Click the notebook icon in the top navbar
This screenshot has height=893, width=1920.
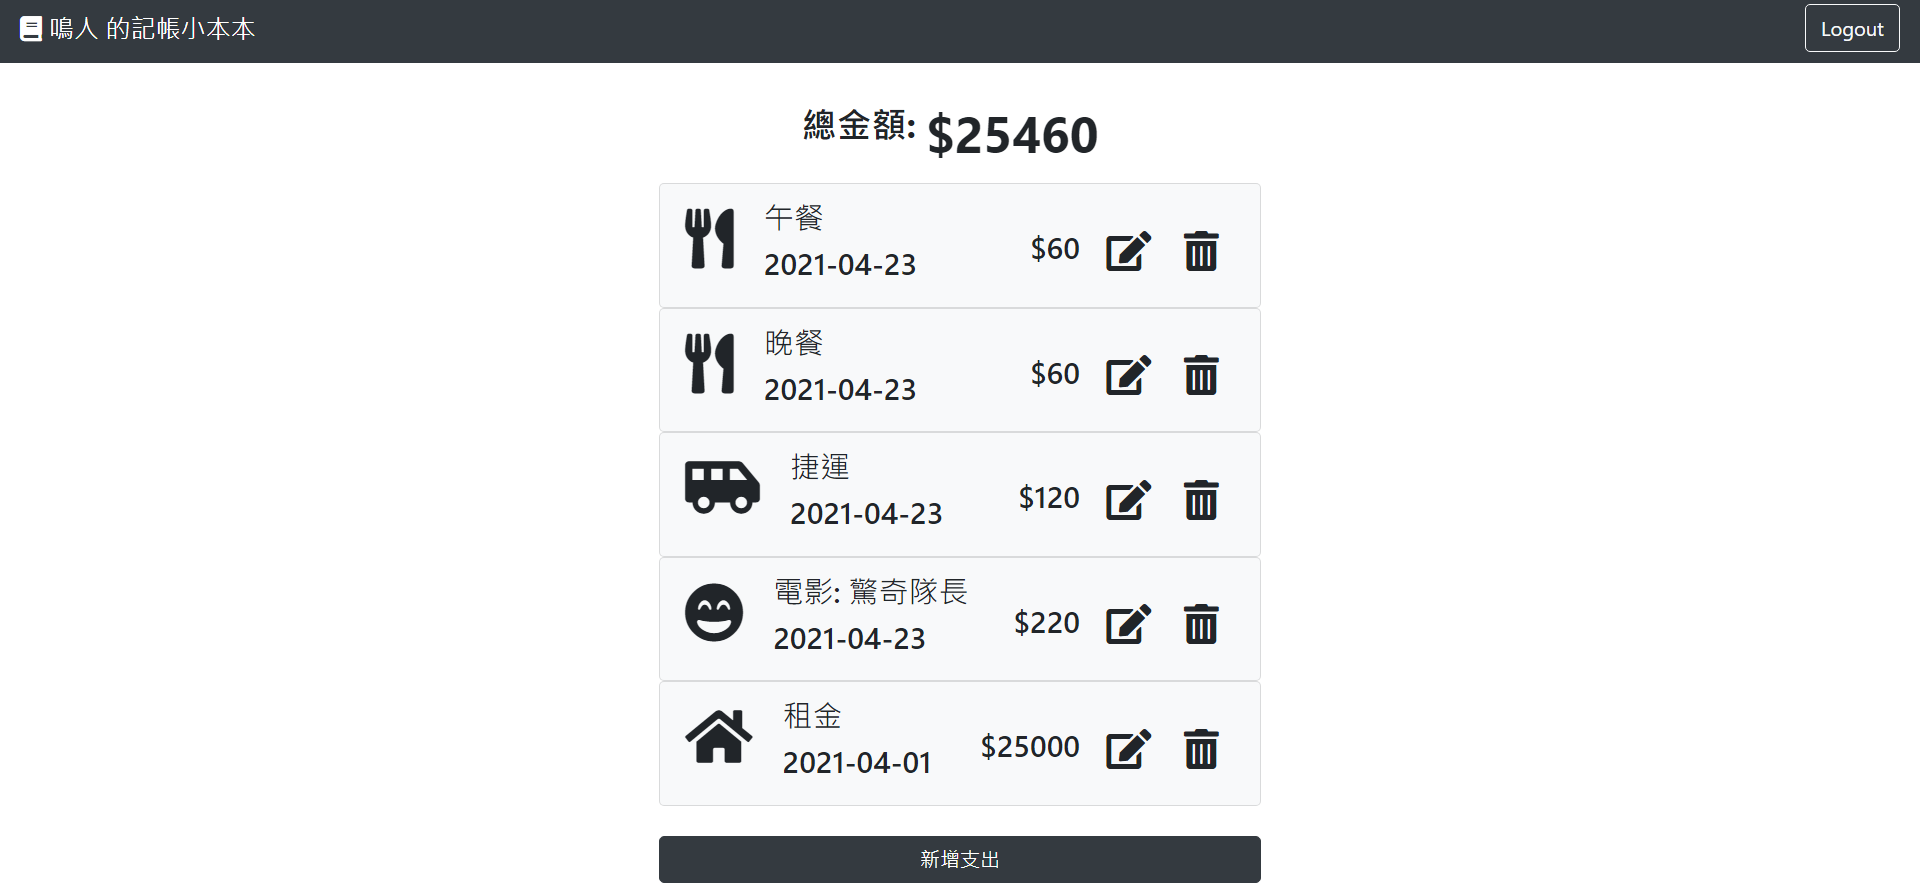29,29
